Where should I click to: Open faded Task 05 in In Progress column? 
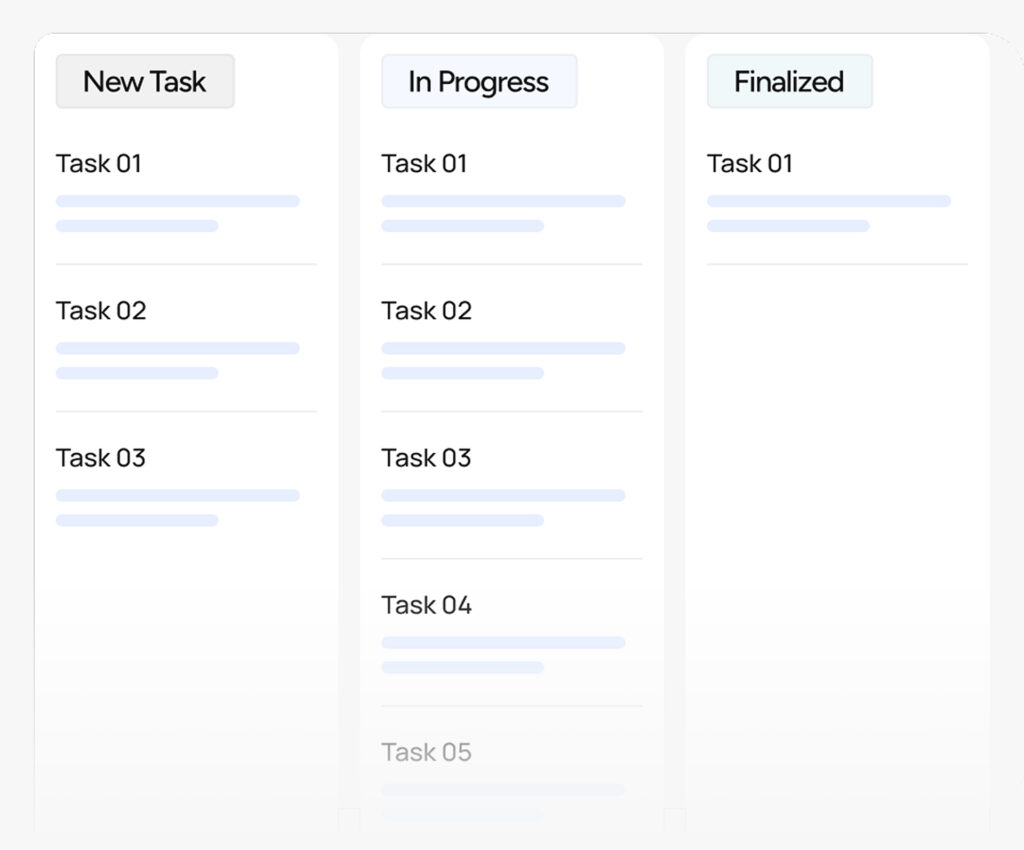(427, 752)
